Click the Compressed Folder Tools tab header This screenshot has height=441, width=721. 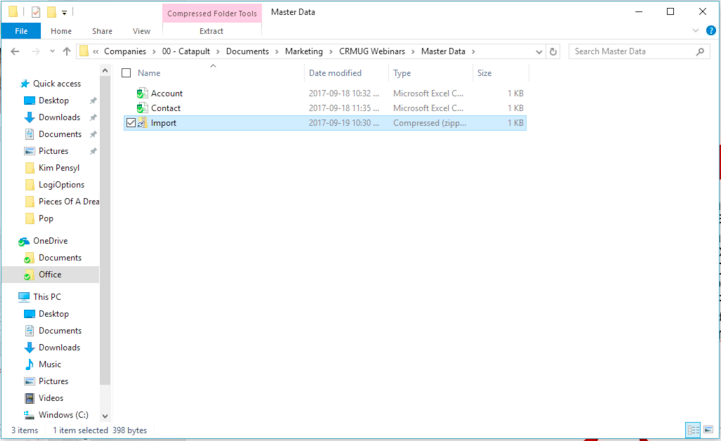[x=212, y=13]
